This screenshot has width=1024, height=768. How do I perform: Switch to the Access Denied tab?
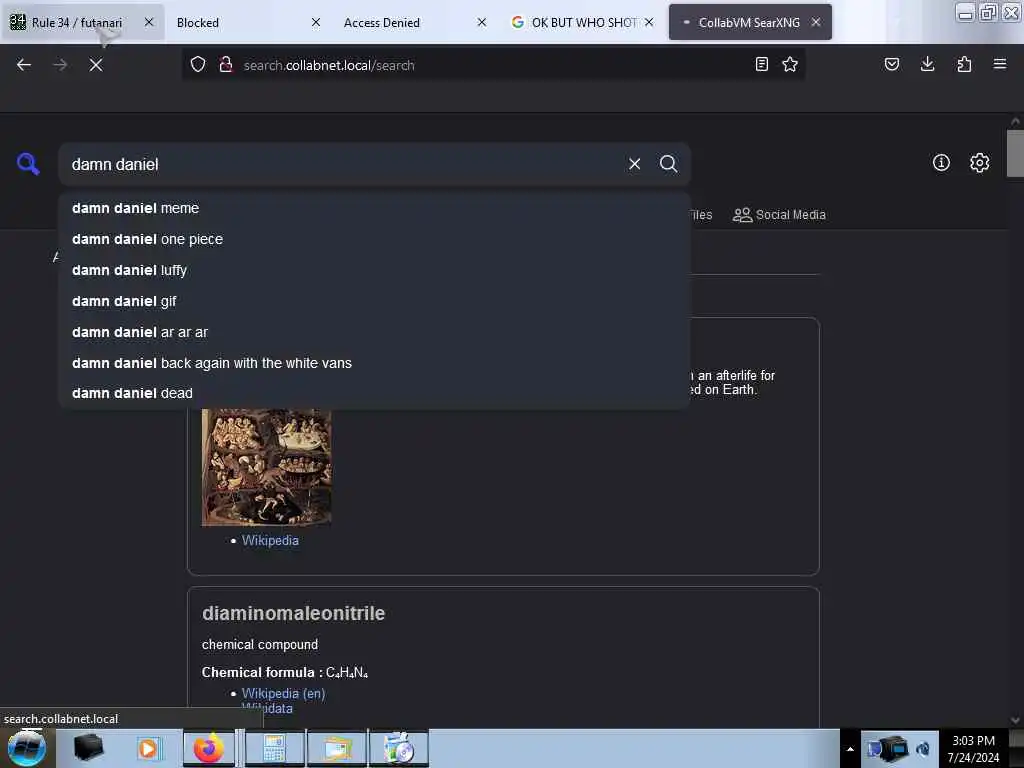pos(414,22)
